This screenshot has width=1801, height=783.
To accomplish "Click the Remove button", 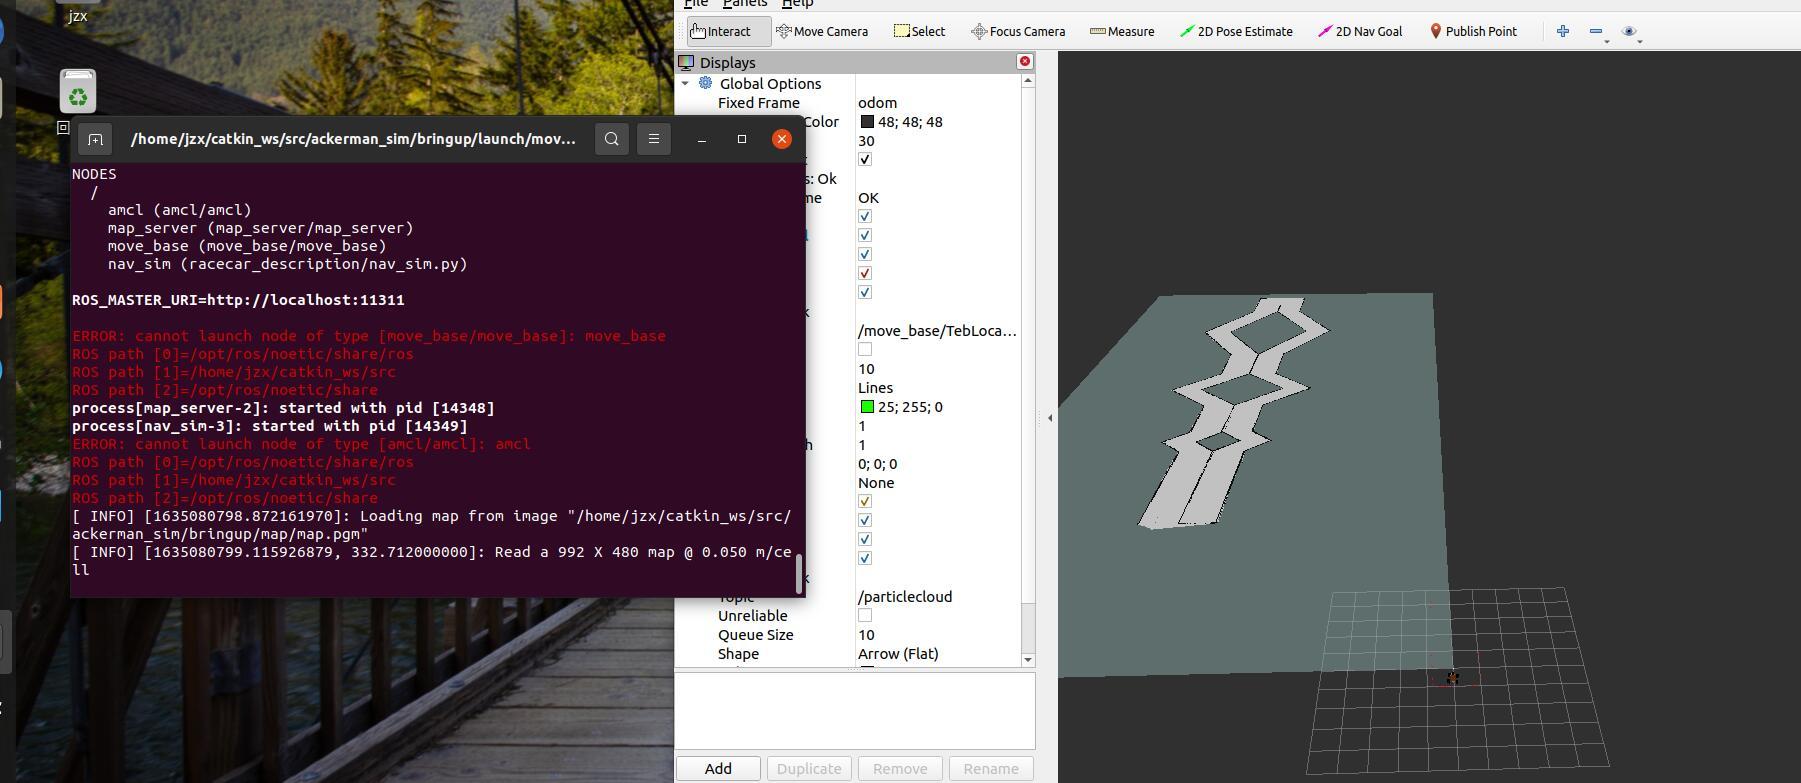I will click(900, 769).
